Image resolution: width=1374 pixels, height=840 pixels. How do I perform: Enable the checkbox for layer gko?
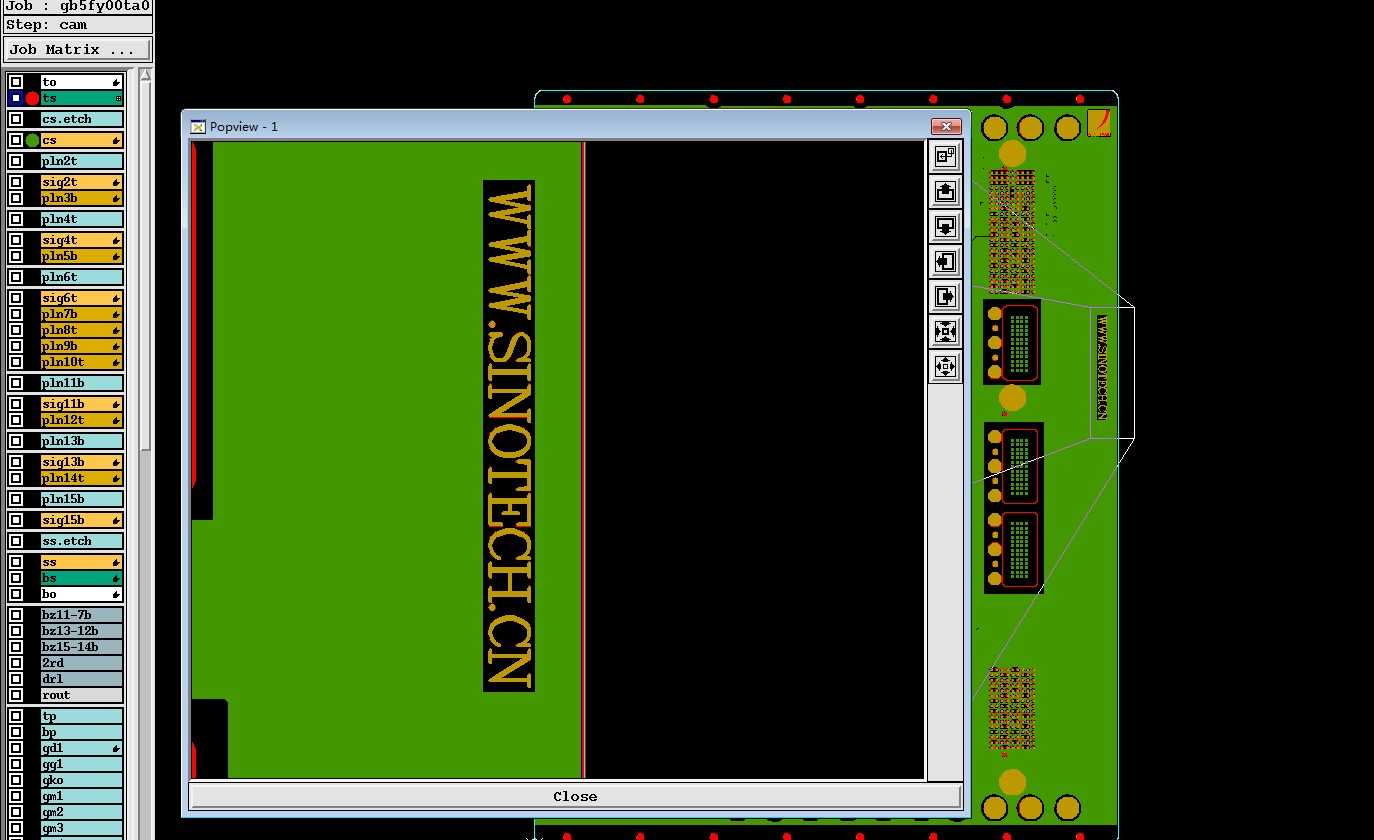coord(16,780)
